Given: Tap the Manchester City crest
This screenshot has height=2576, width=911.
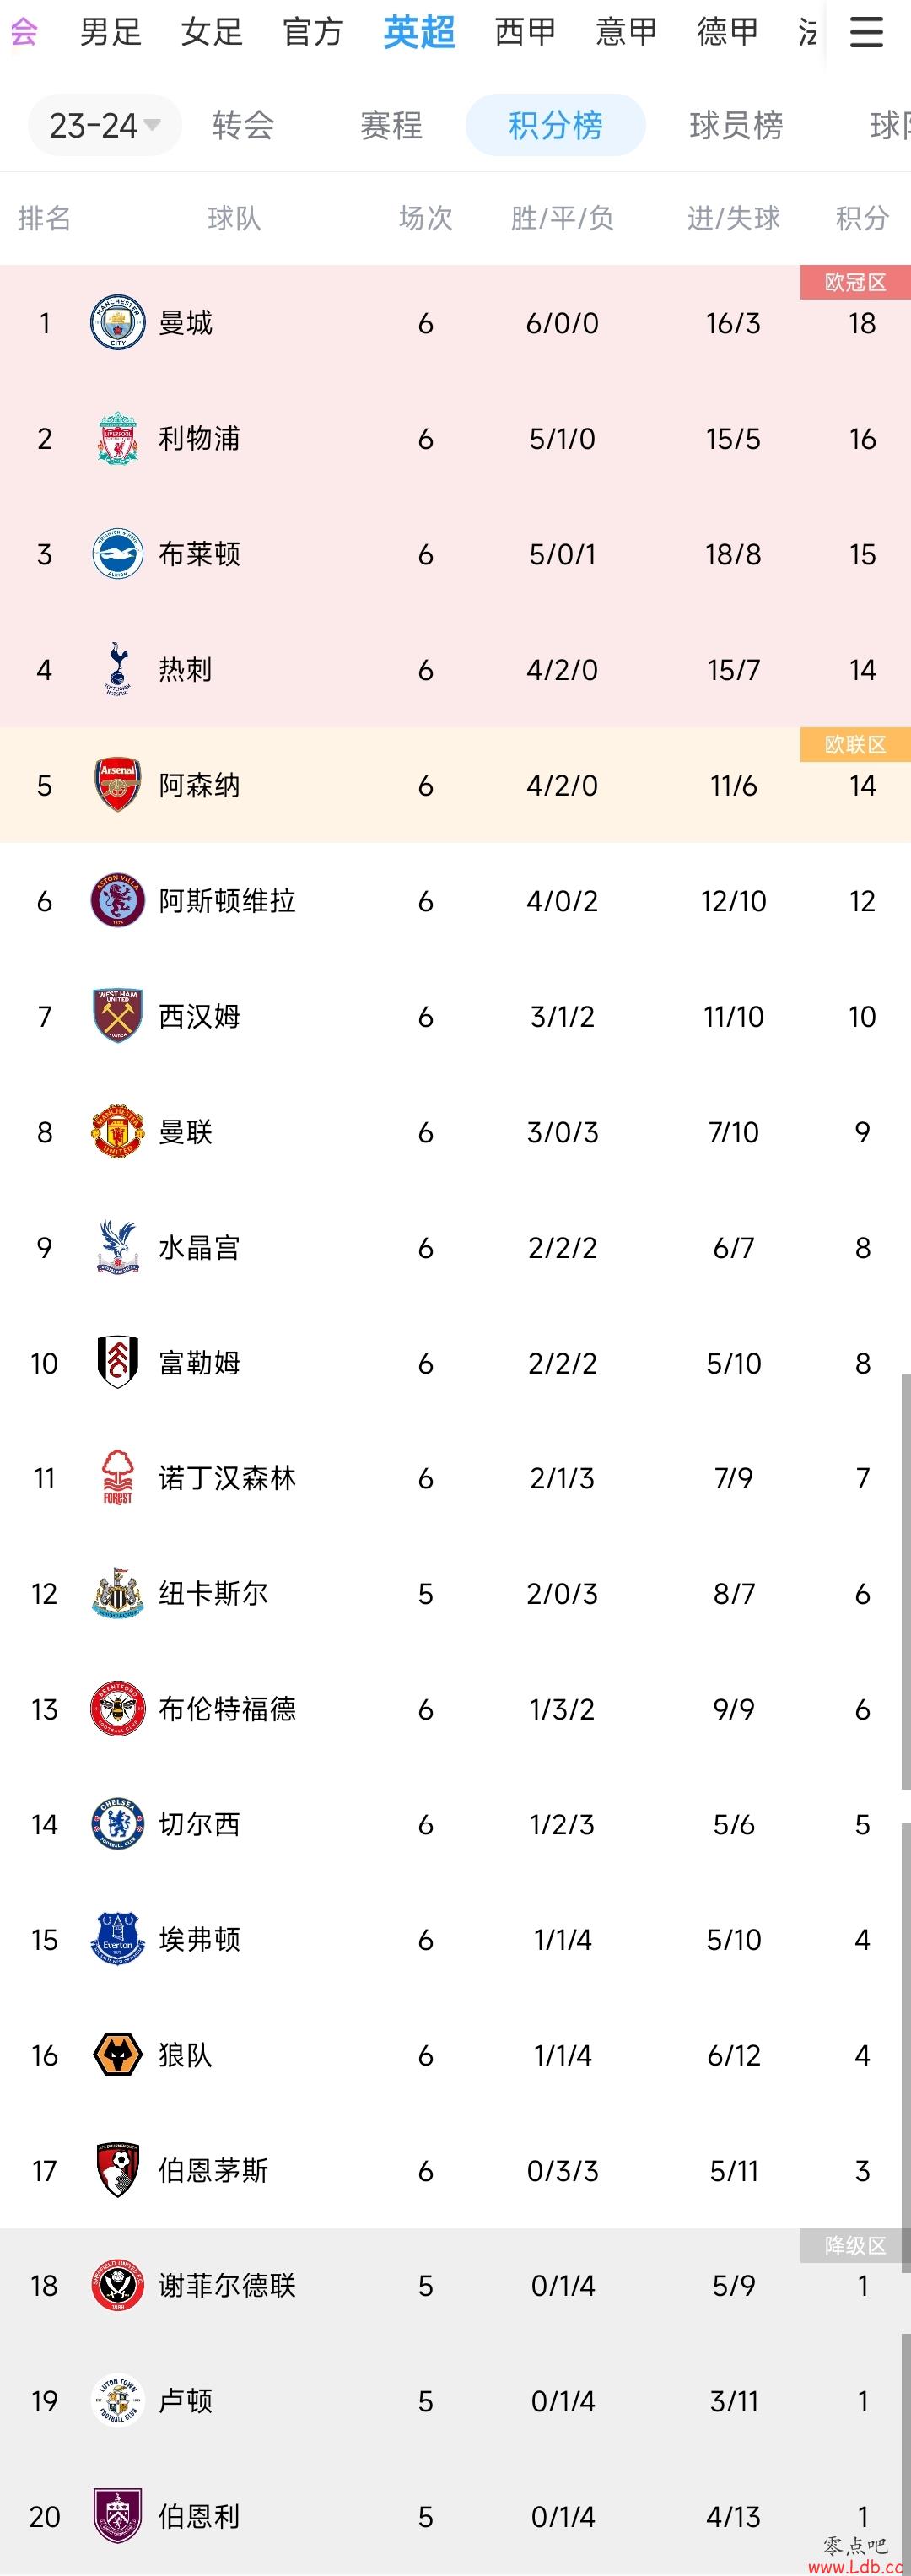Looking at the screenshot, I should 117,323.
